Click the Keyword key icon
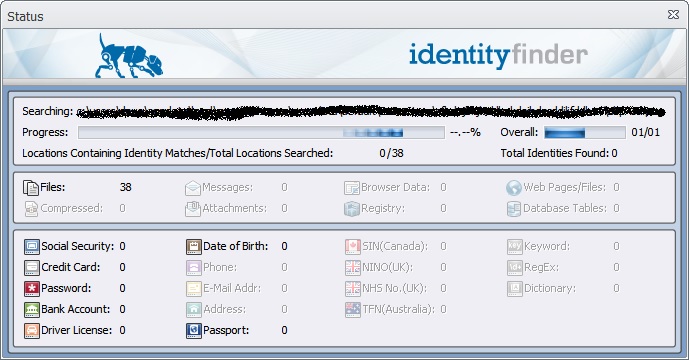The image size is (689, 360). (x=515, y=247)
